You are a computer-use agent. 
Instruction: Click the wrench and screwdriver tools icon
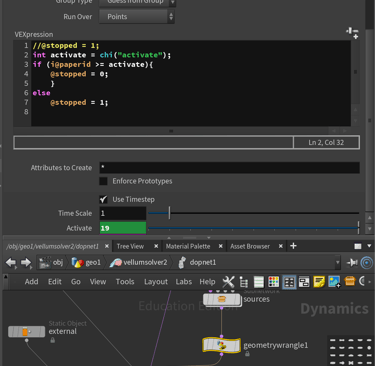coord(228,282)
